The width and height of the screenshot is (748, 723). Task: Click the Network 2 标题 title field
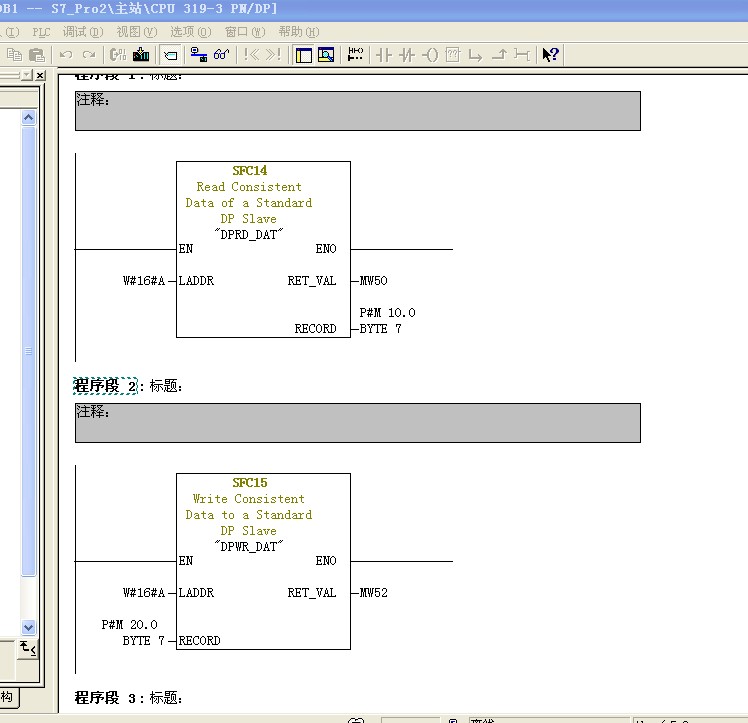166,386
